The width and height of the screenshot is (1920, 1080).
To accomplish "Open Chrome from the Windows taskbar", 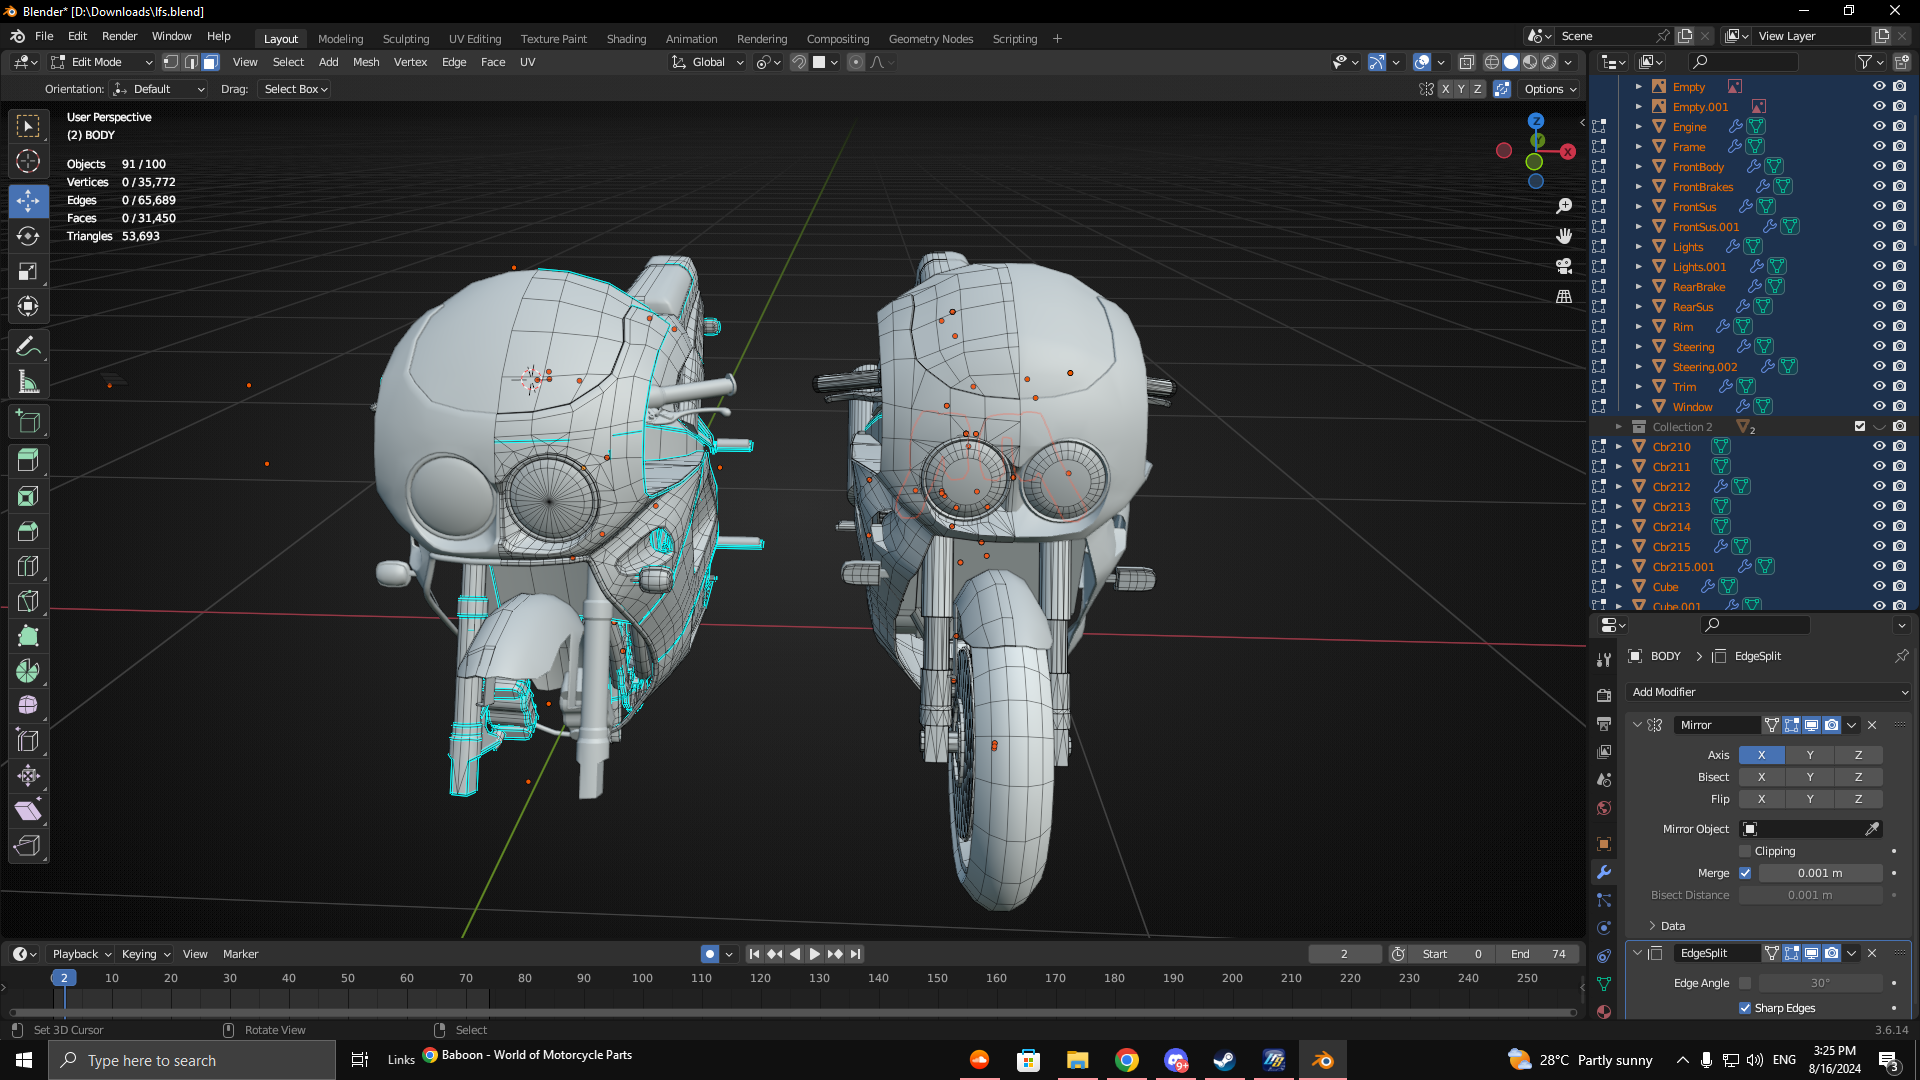I will pos(1127,1060).
